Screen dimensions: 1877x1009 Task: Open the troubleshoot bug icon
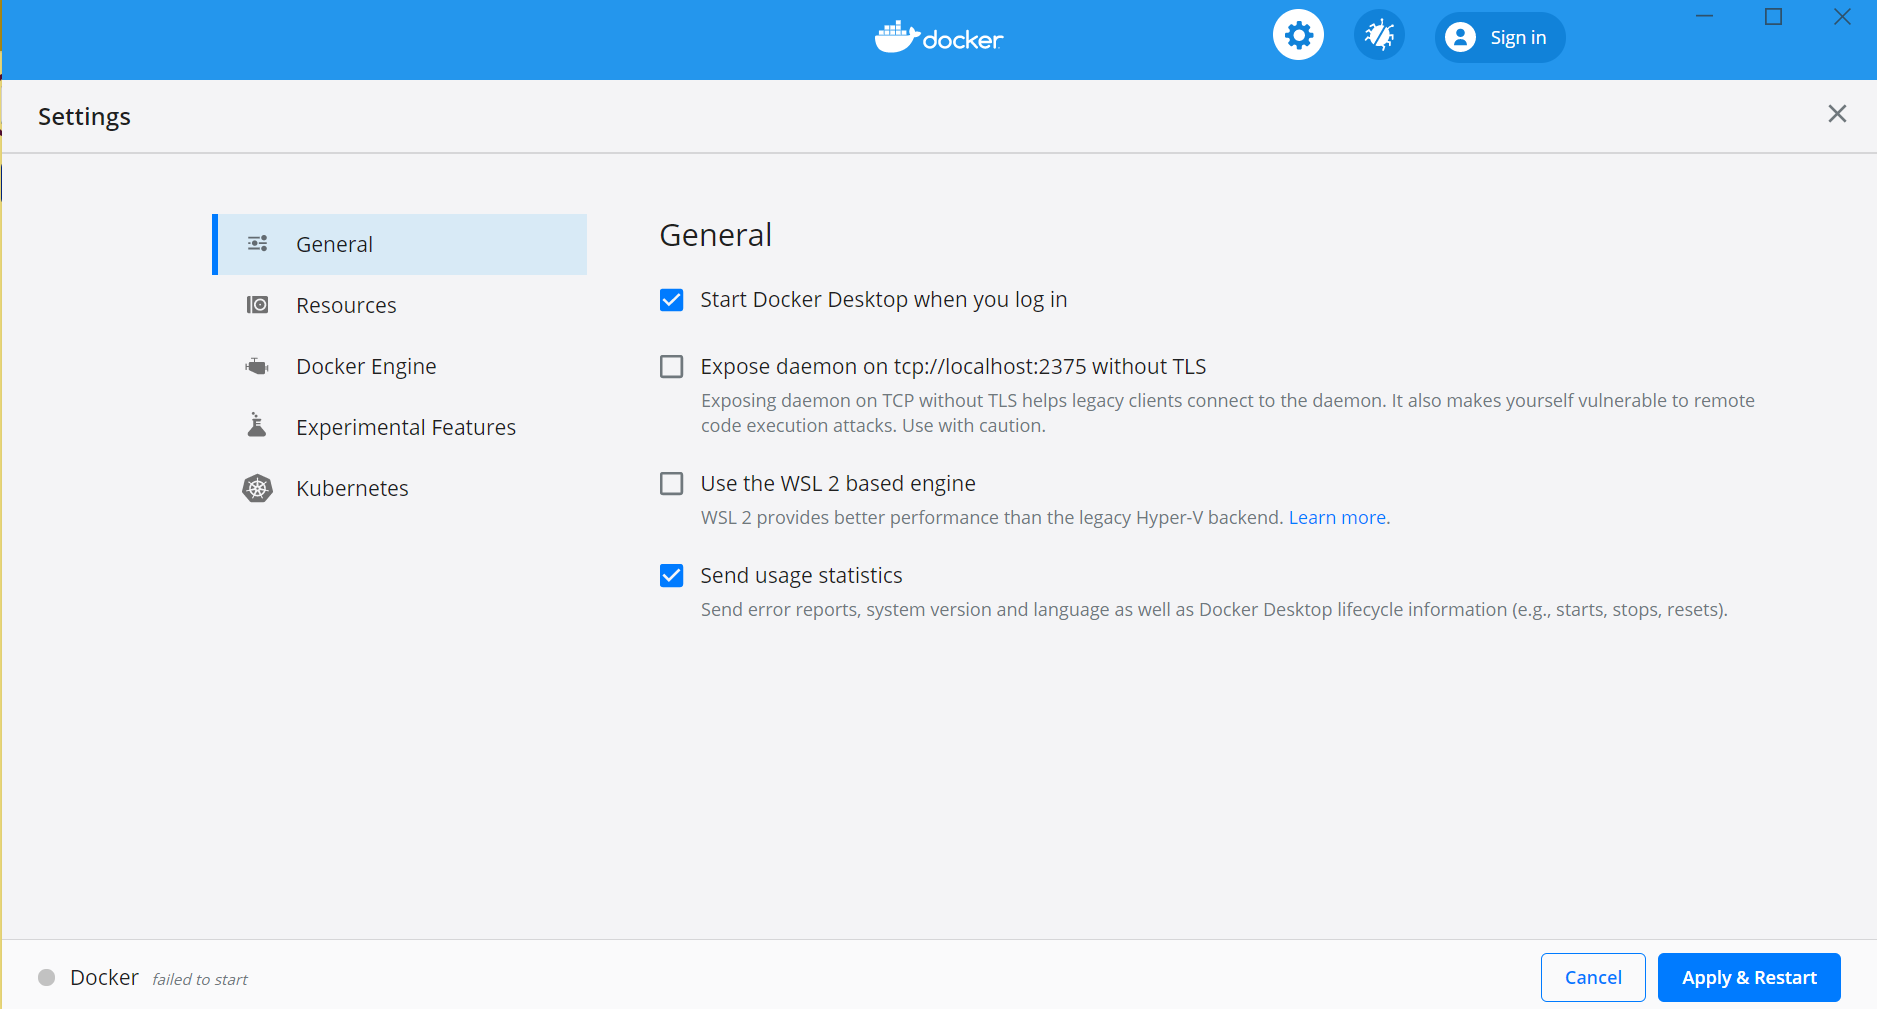(x=1379, y=36)
